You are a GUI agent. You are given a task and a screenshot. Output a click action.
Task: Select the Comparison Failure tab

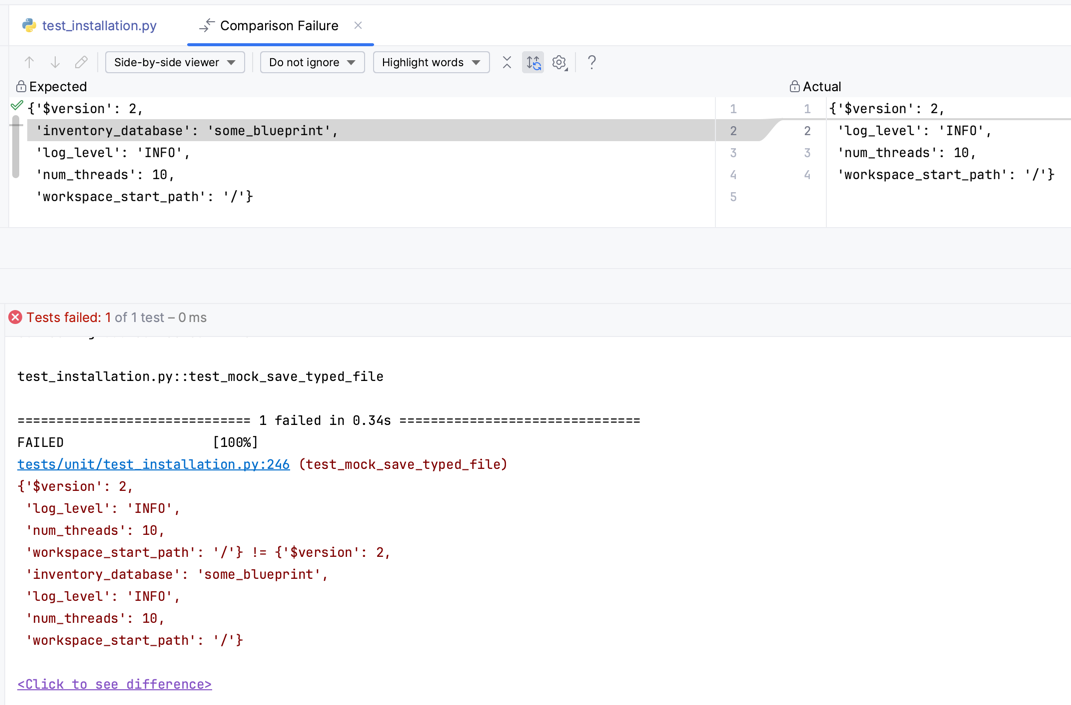point(279,25)
